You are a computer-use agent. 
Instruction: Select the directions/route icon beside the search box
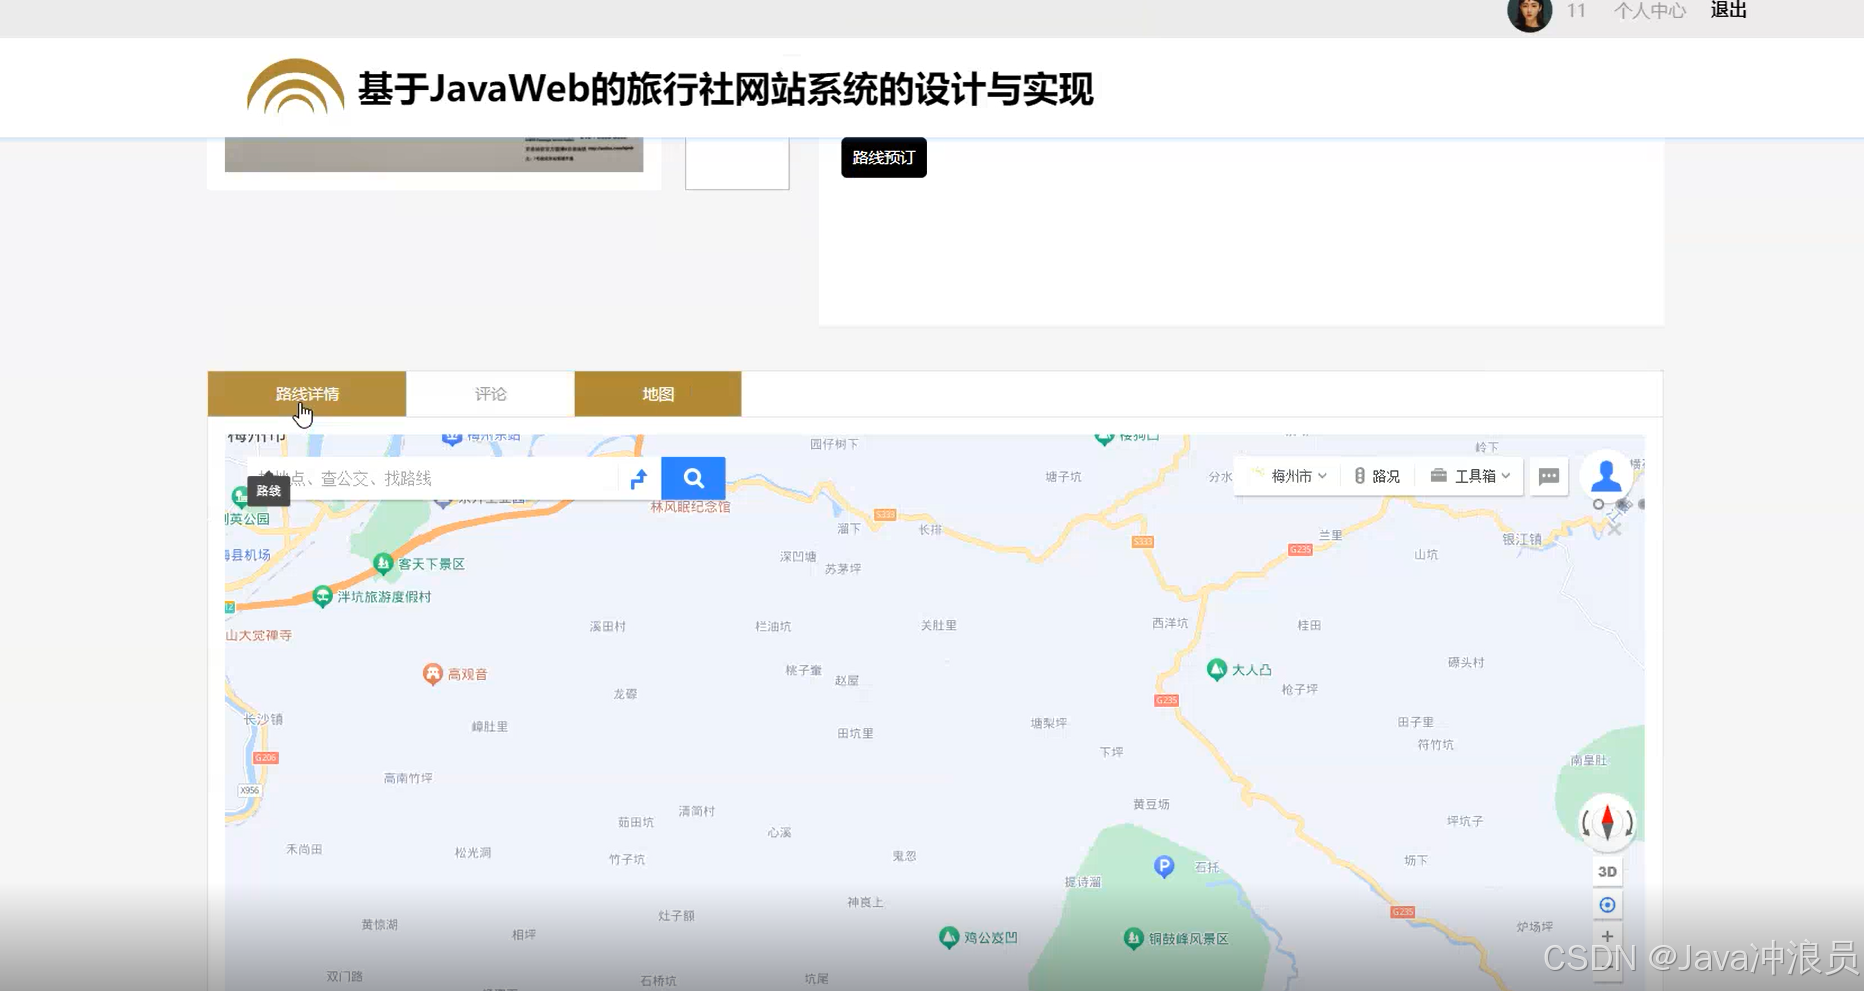(x=638, y=478)
